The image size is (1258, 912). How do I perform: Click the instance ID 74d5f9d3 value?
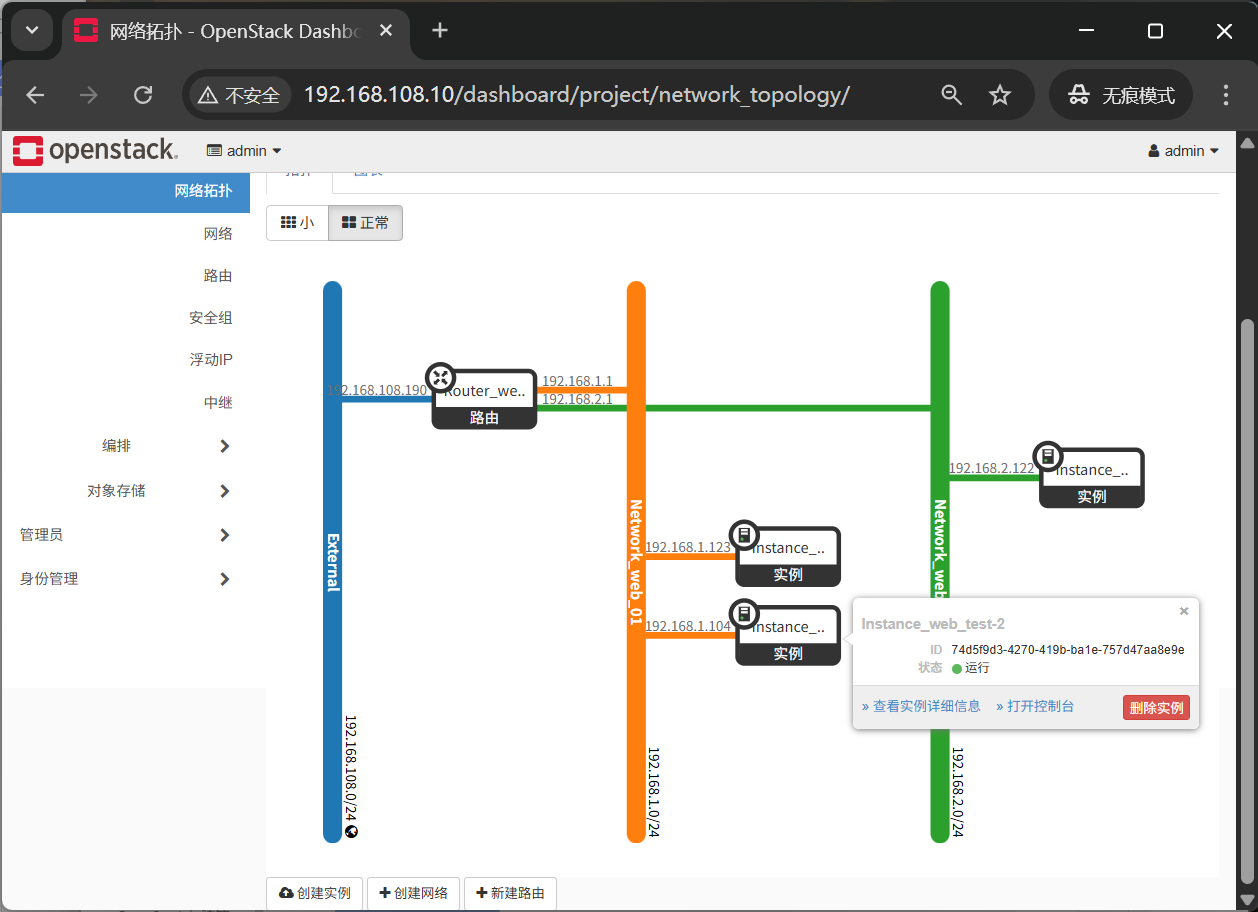(1067, 650)
